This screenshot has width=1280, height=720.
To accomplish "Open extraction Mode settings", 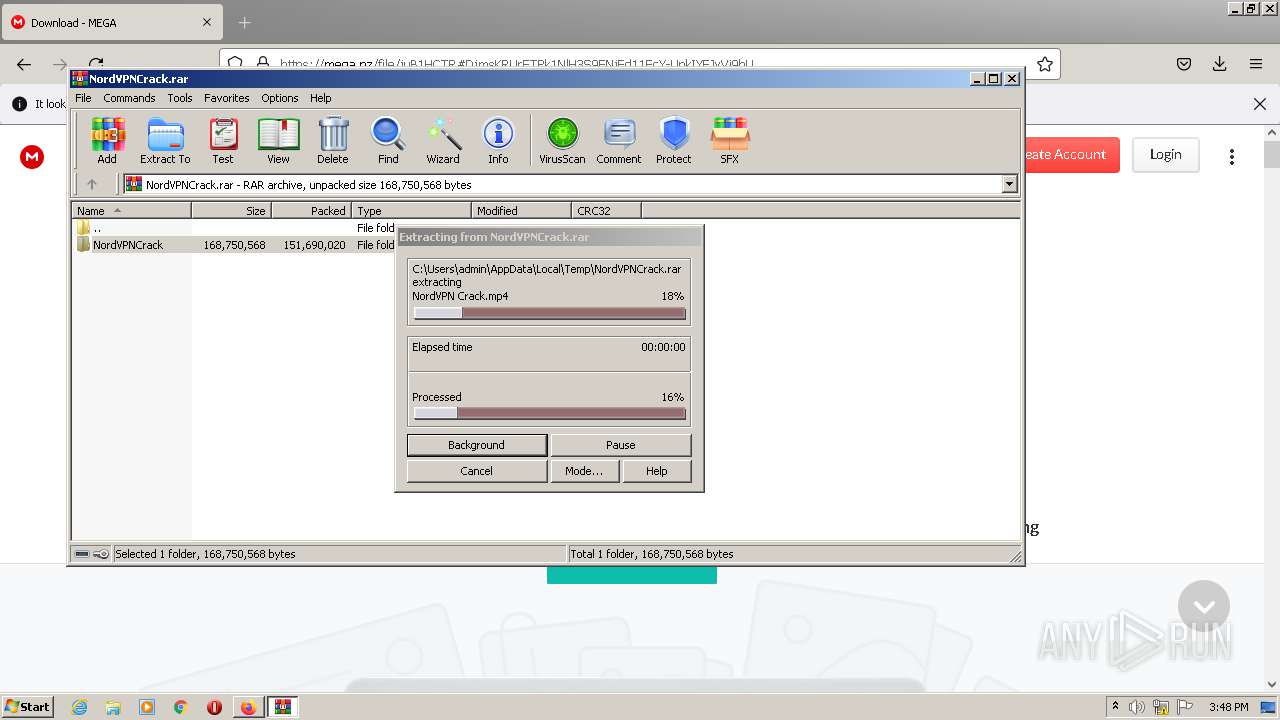I will 584,471.
